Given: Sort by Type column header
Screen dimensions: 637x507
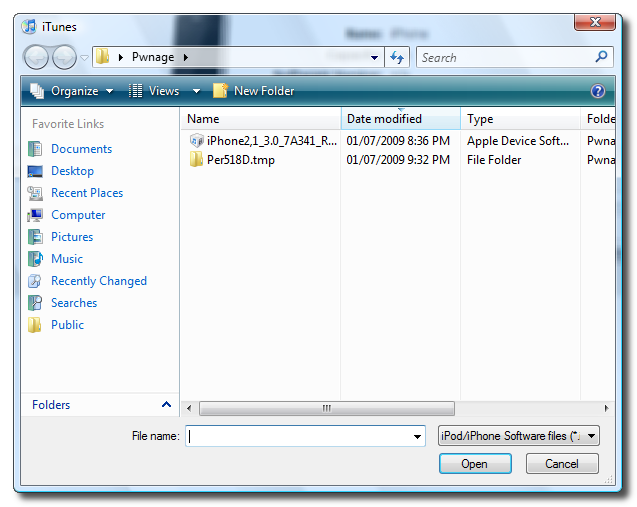Looking at the screenshot, I should (x=520, y=119).
